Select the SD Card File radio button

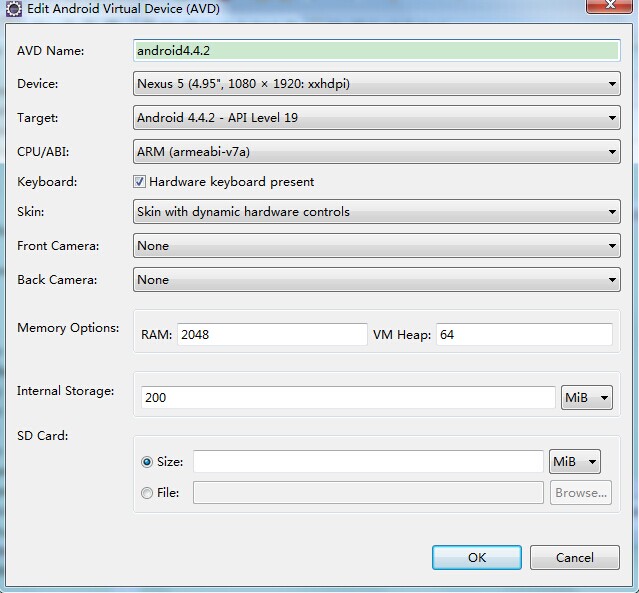tap(147, 493)
